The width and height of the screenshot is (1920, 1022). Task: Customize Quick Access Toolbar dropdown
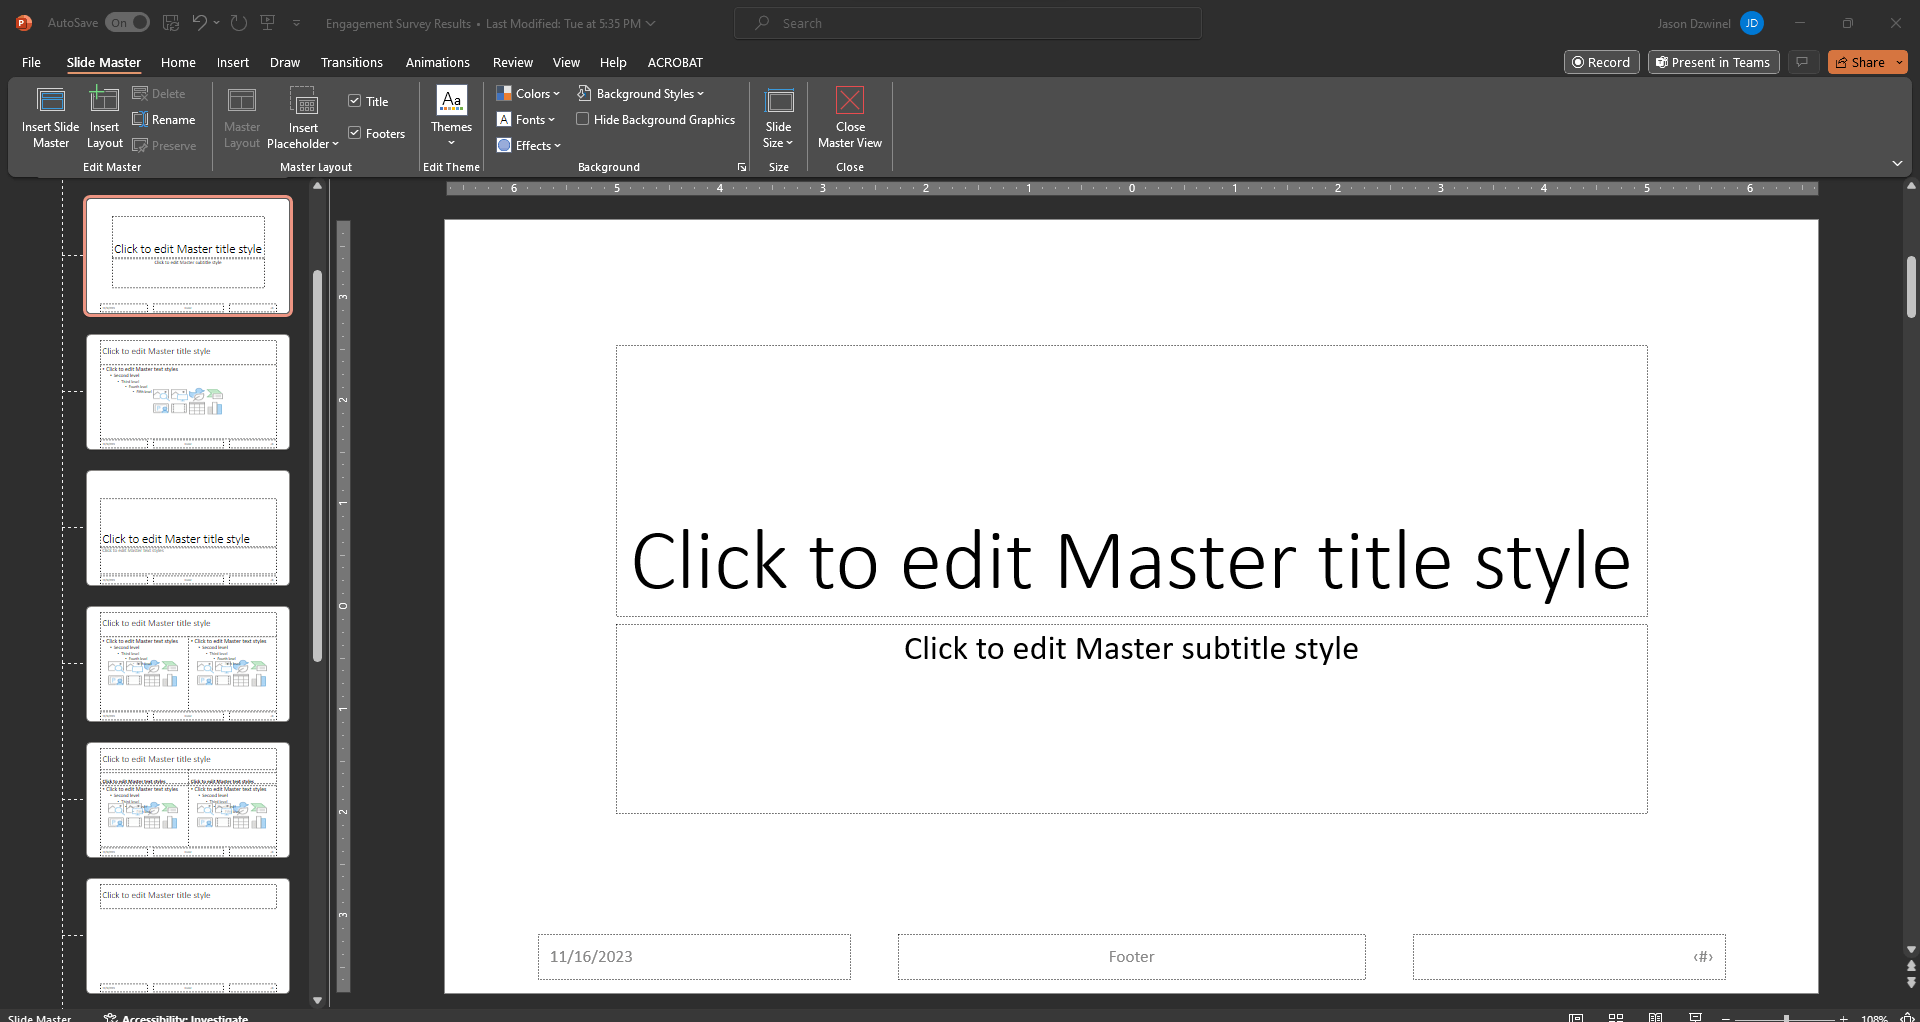point(296,22)
